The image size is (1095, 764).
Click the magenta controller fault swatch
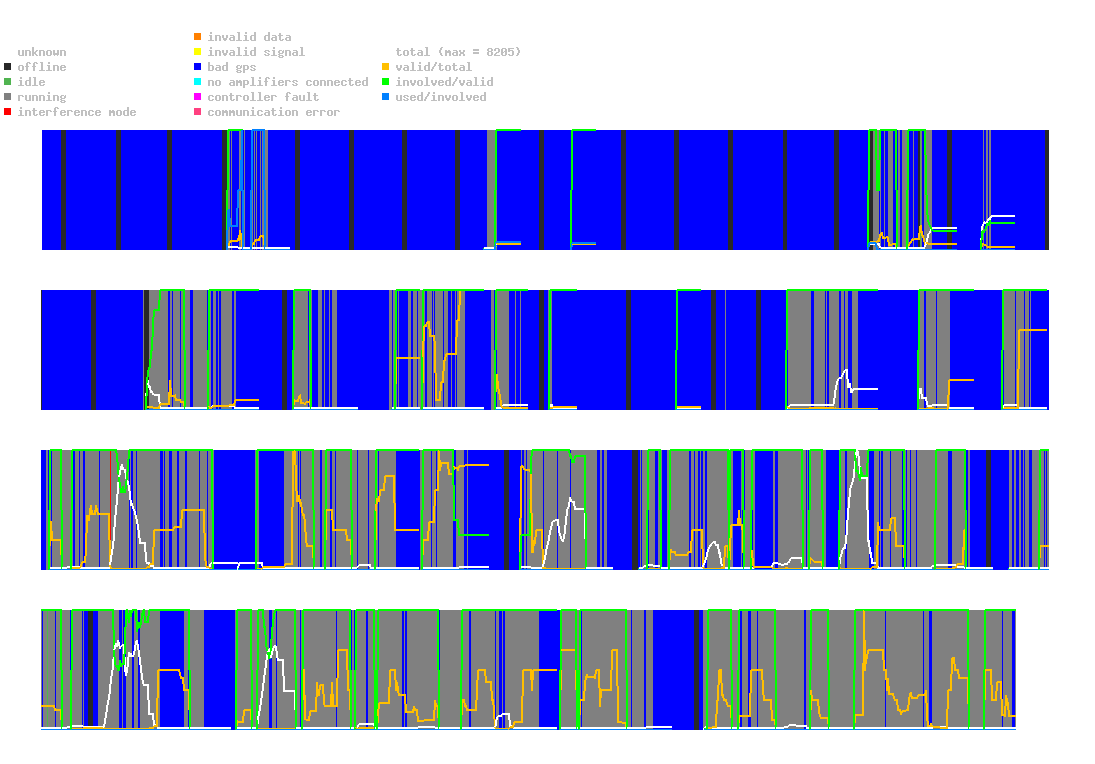point(197,97)
